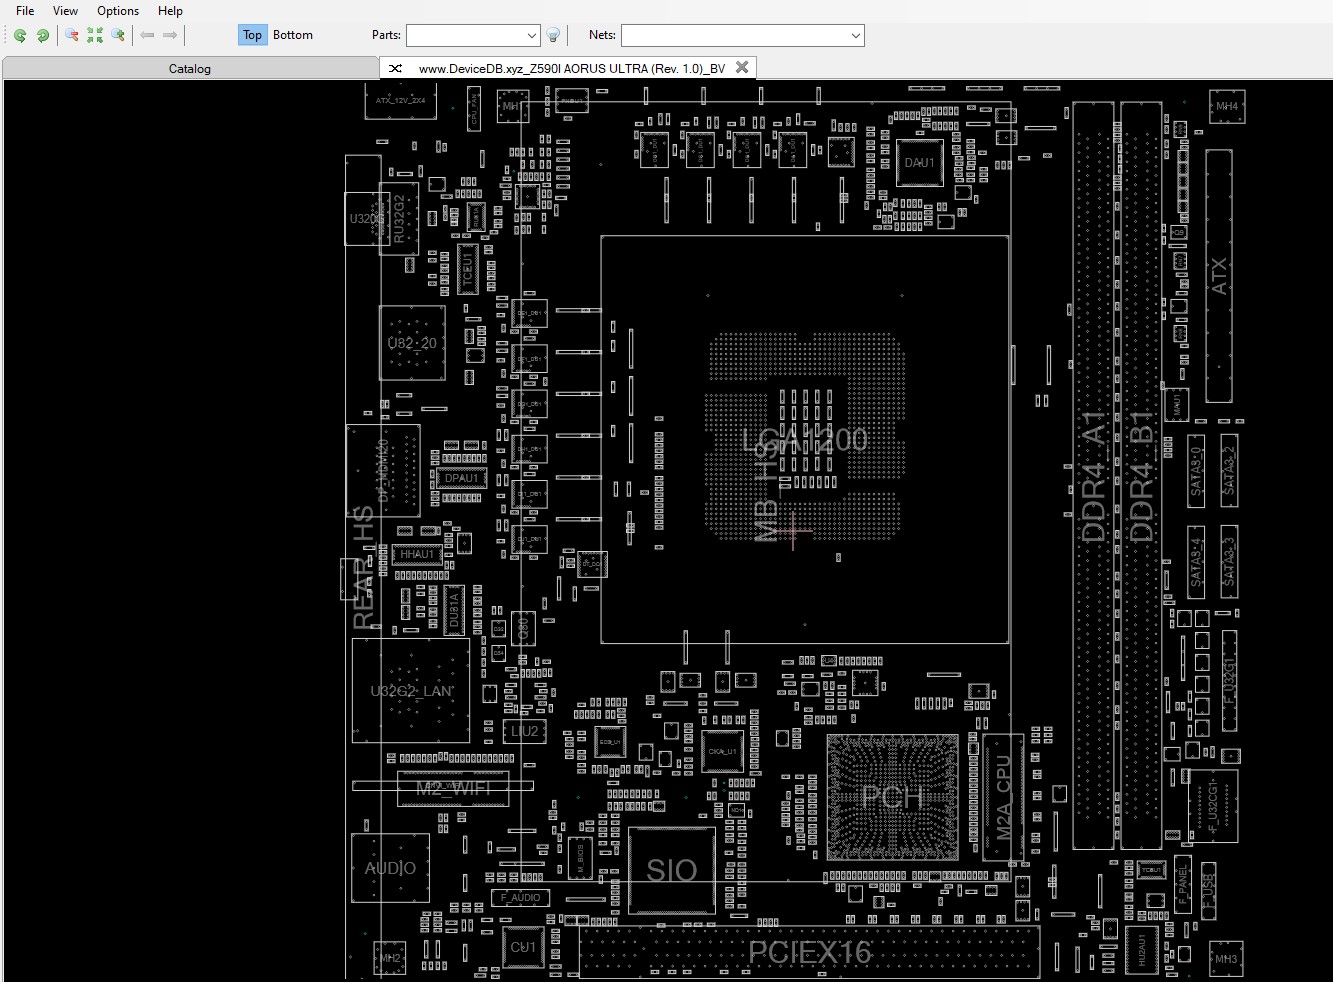
Task: Click the zoom out magnifier icon
Action: coord(72,35)
